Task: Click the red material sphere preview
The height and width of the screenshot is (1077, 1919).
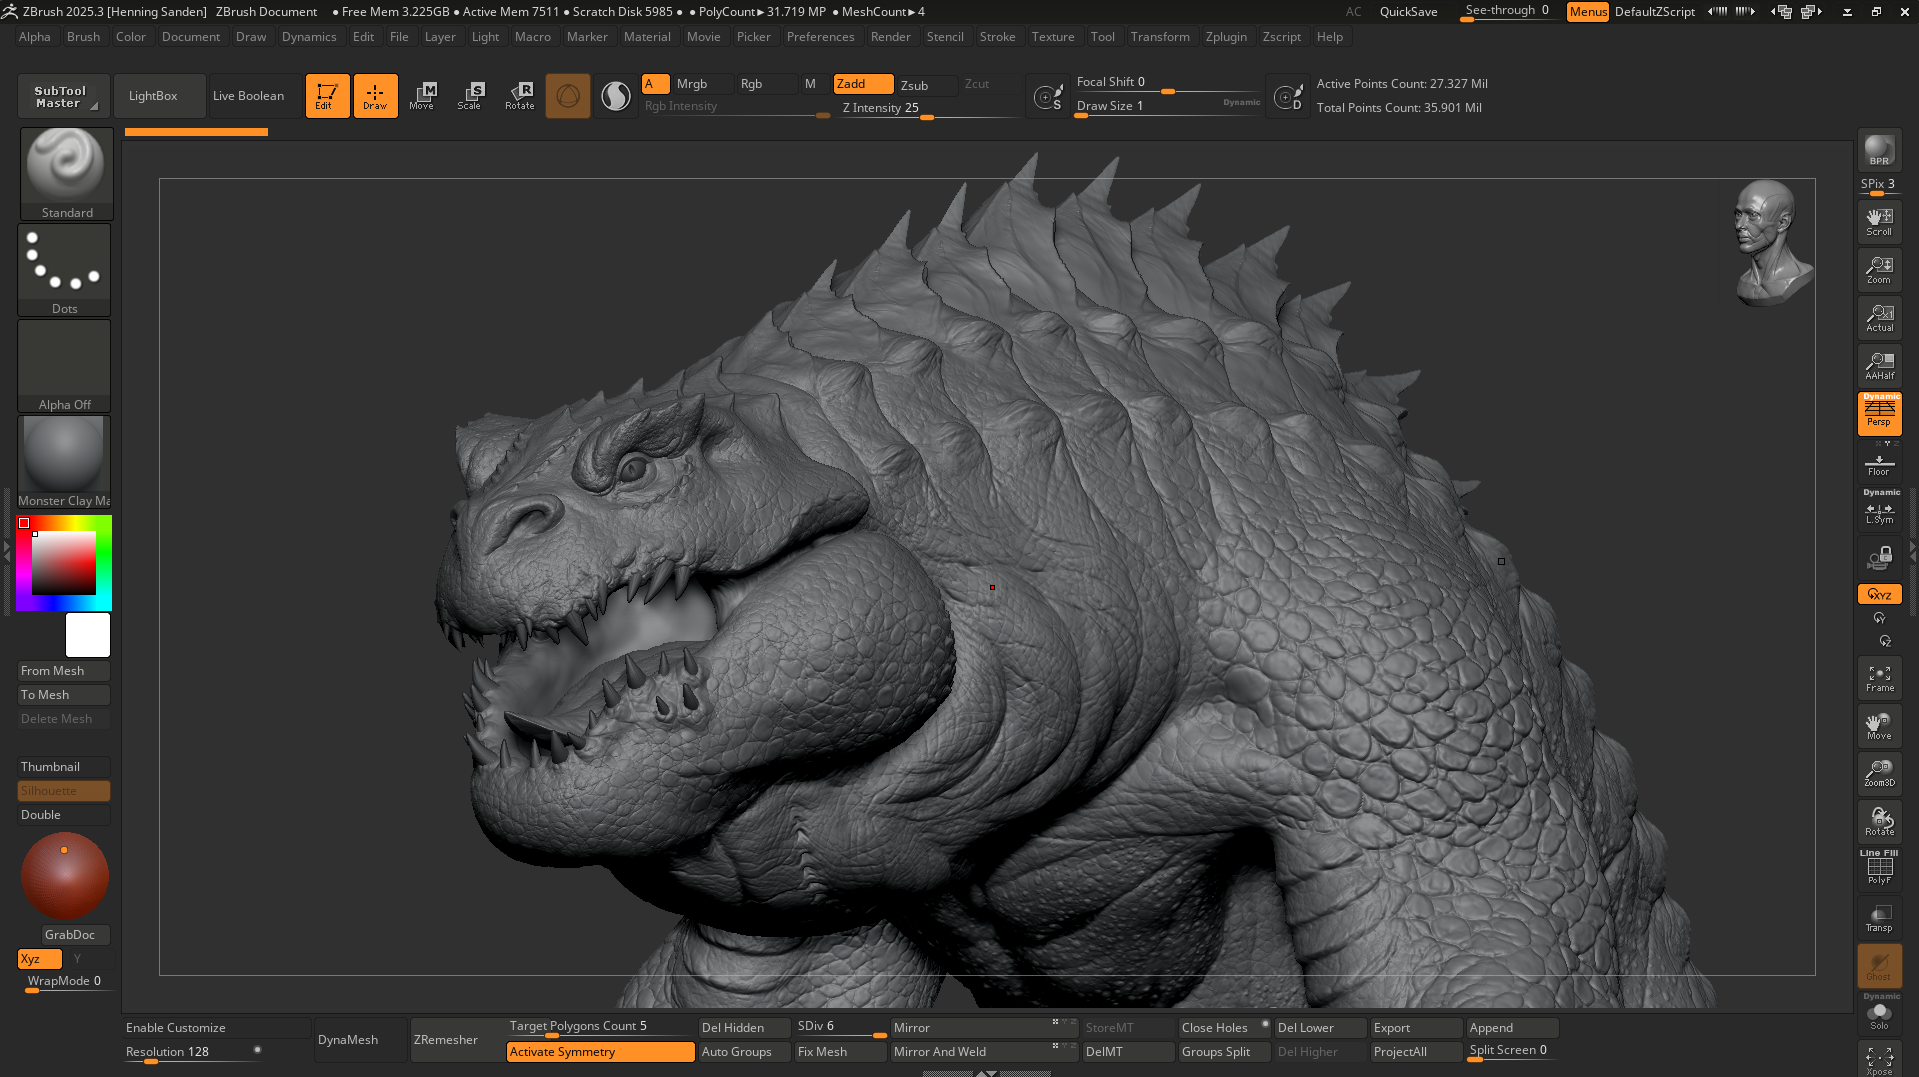Action: click(65, 876)
